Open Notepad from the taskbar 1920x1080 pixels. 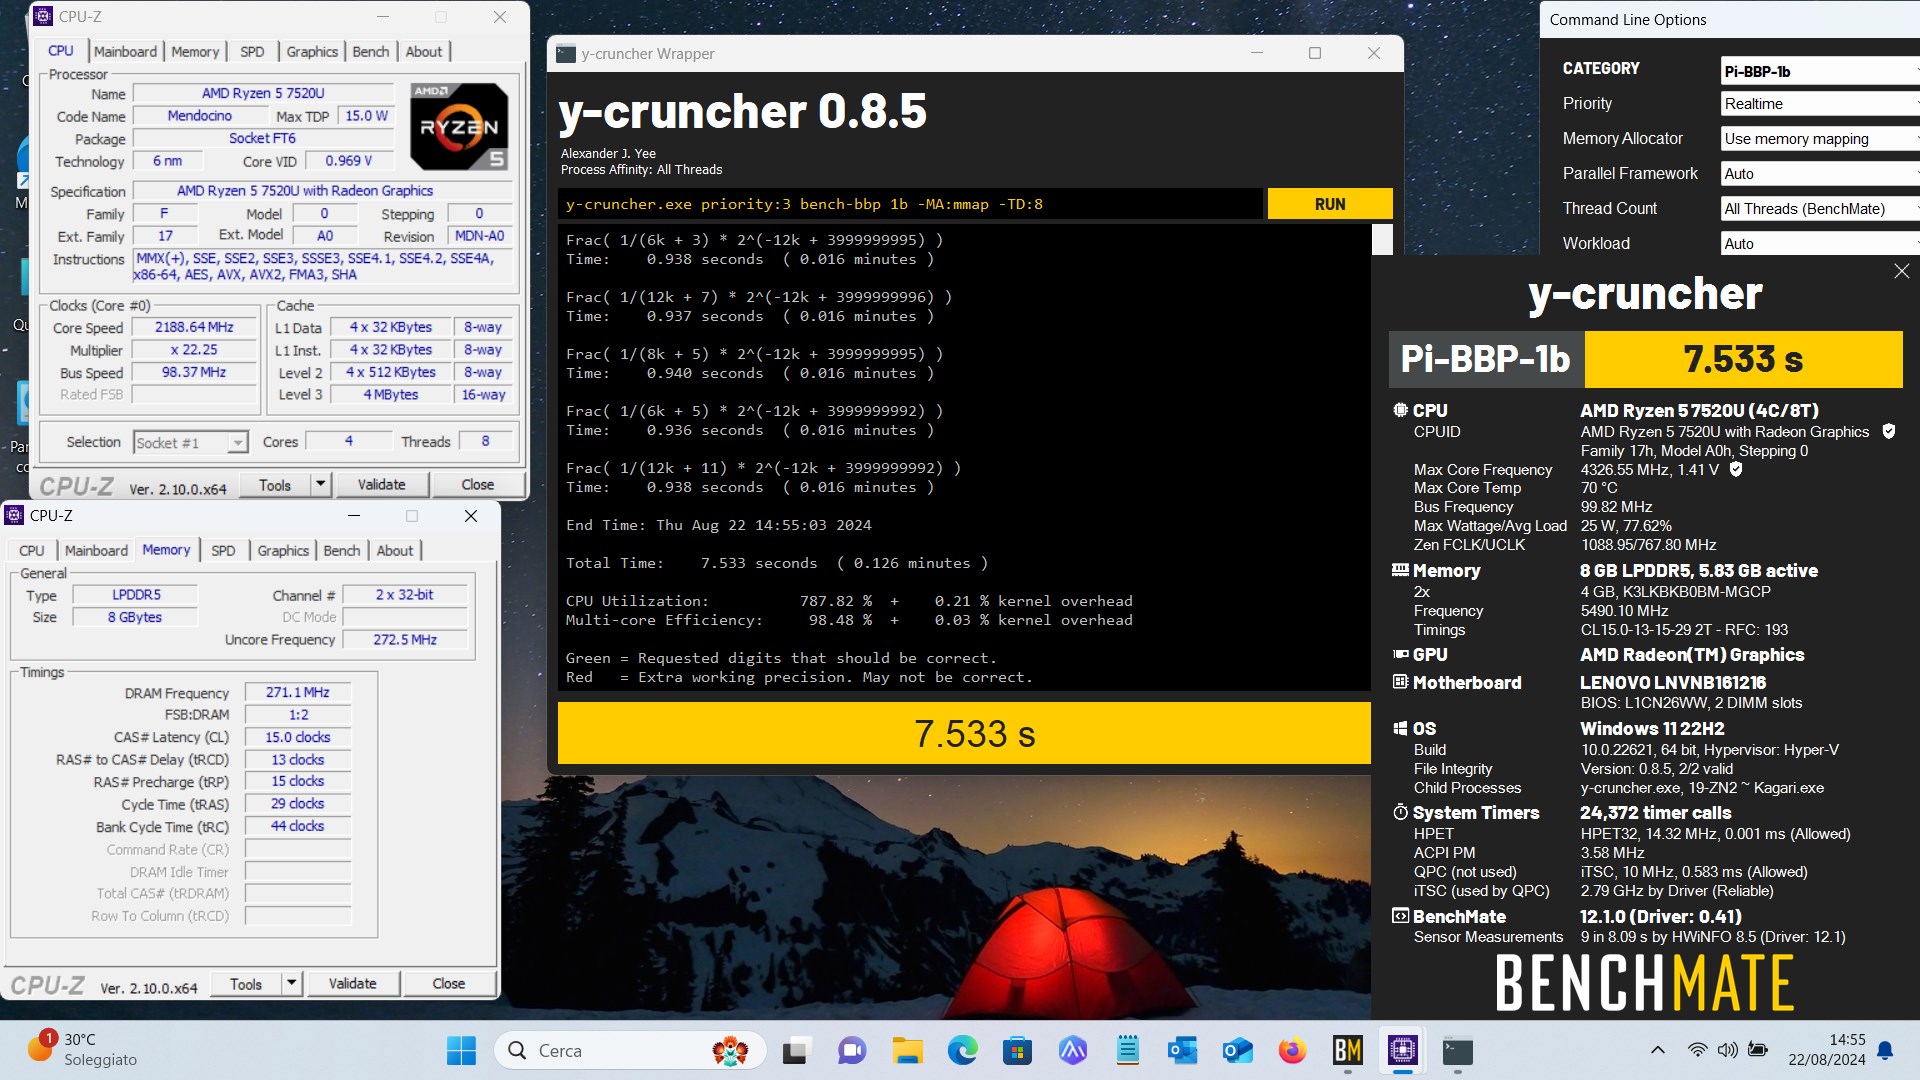point(1128,1051)
